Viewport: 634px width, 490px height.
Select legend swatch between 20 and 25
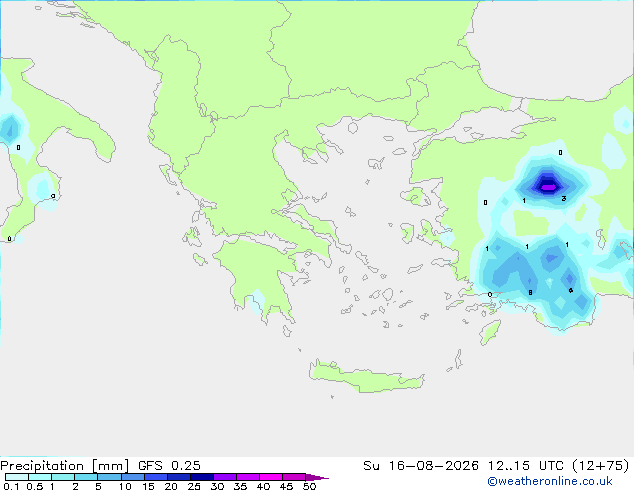tap(179, 477)
